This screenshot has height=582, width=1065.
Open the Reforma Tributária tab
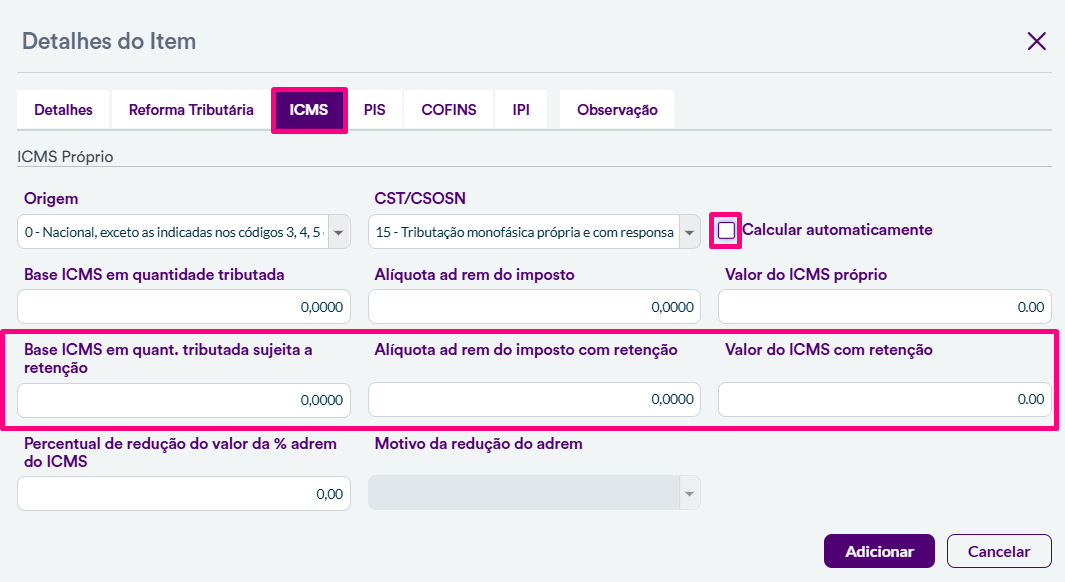pyautogui.click(x=191, y=110)
